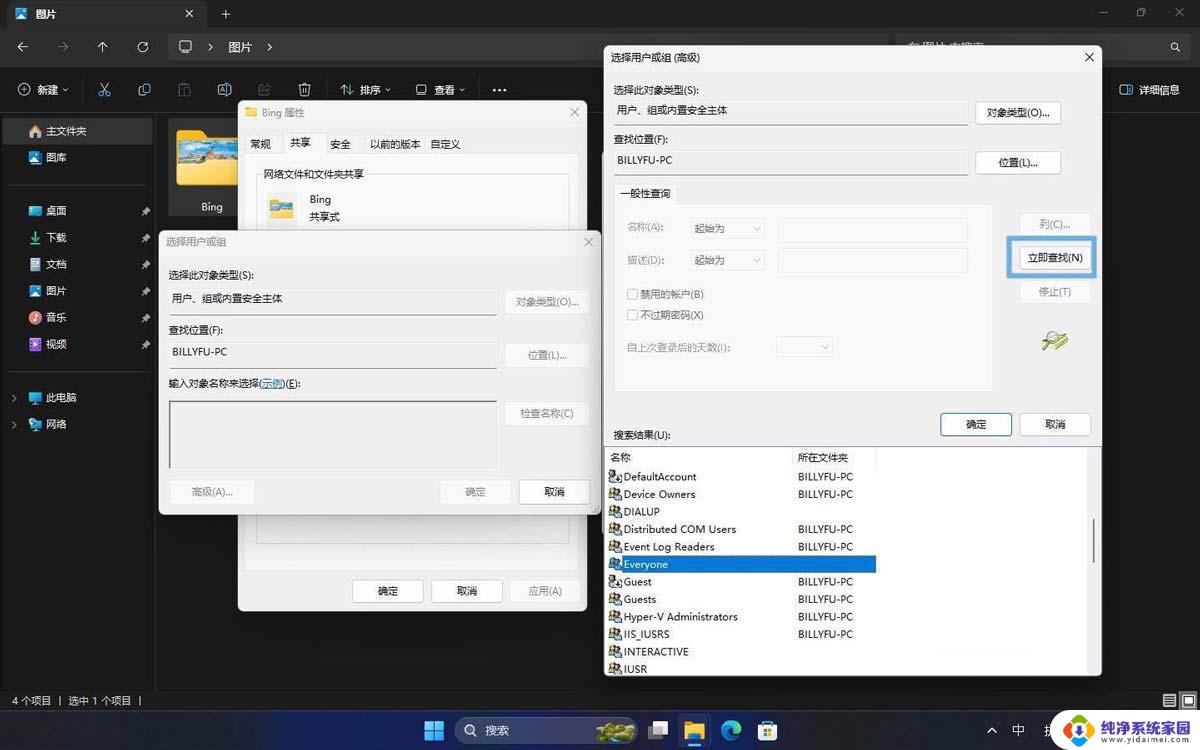Open the Microsoft Edge taskbar icon
Image resolution: width=1200 pixels, height=750 pixels.
point(730,730)
